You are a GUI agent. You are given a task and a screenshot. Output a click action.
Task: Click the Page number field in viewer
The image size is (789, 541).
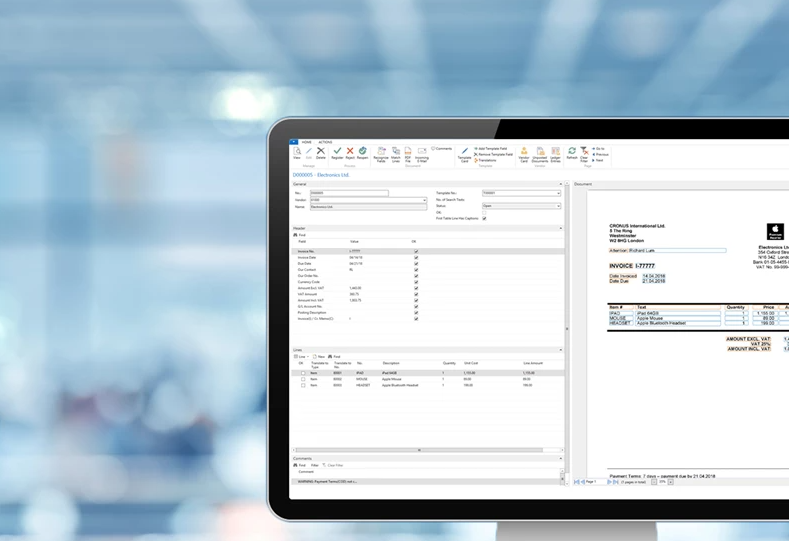[x=596, y=482]
